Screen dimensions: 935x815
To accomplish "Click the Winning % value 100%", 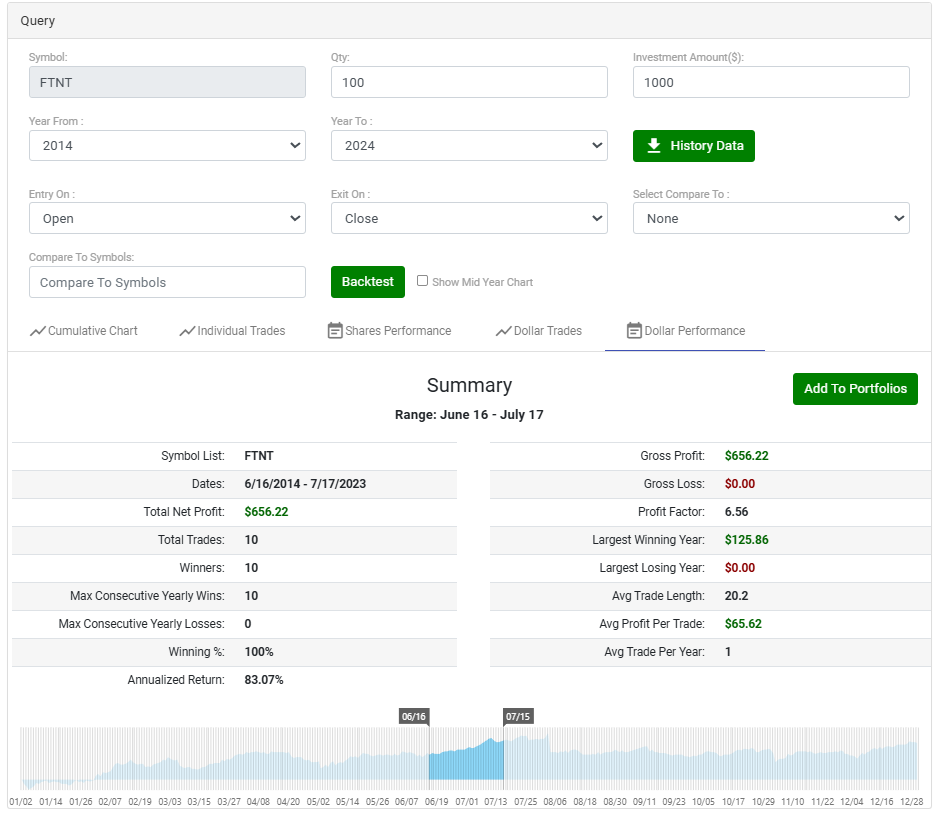I will [259, 652].
